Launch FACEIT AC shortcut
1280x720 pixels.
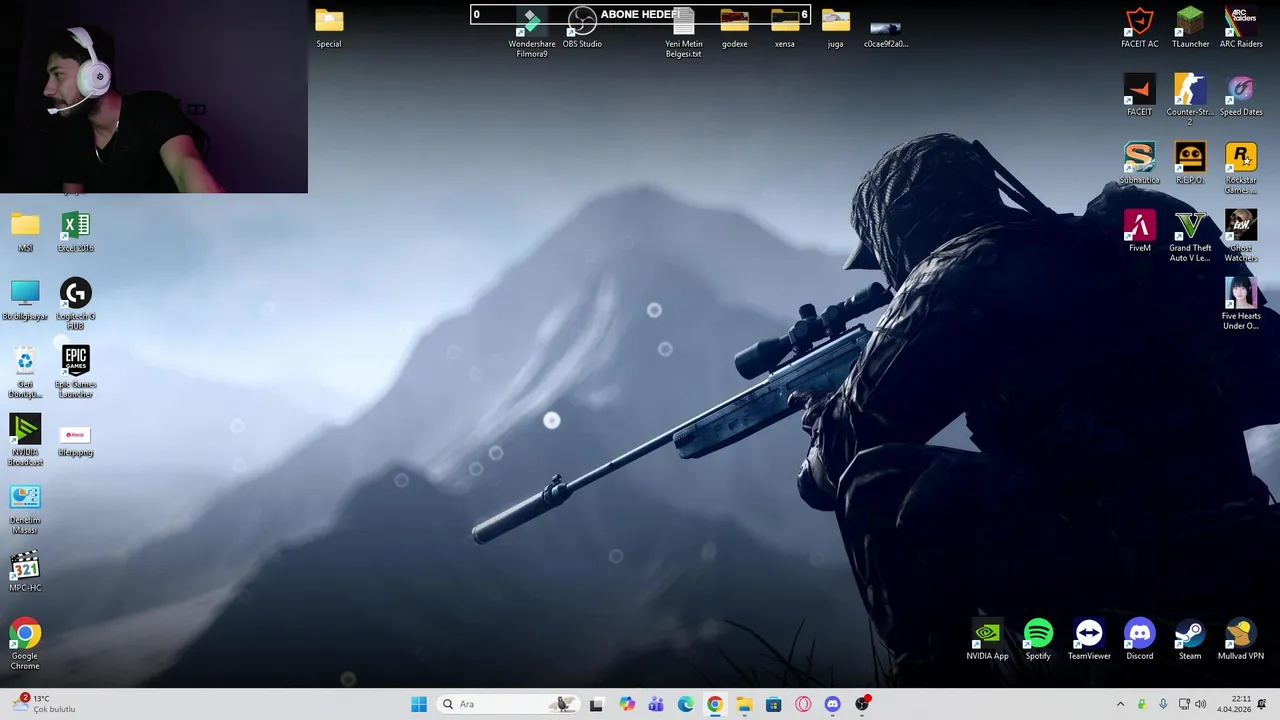[x=1139, y=27]
